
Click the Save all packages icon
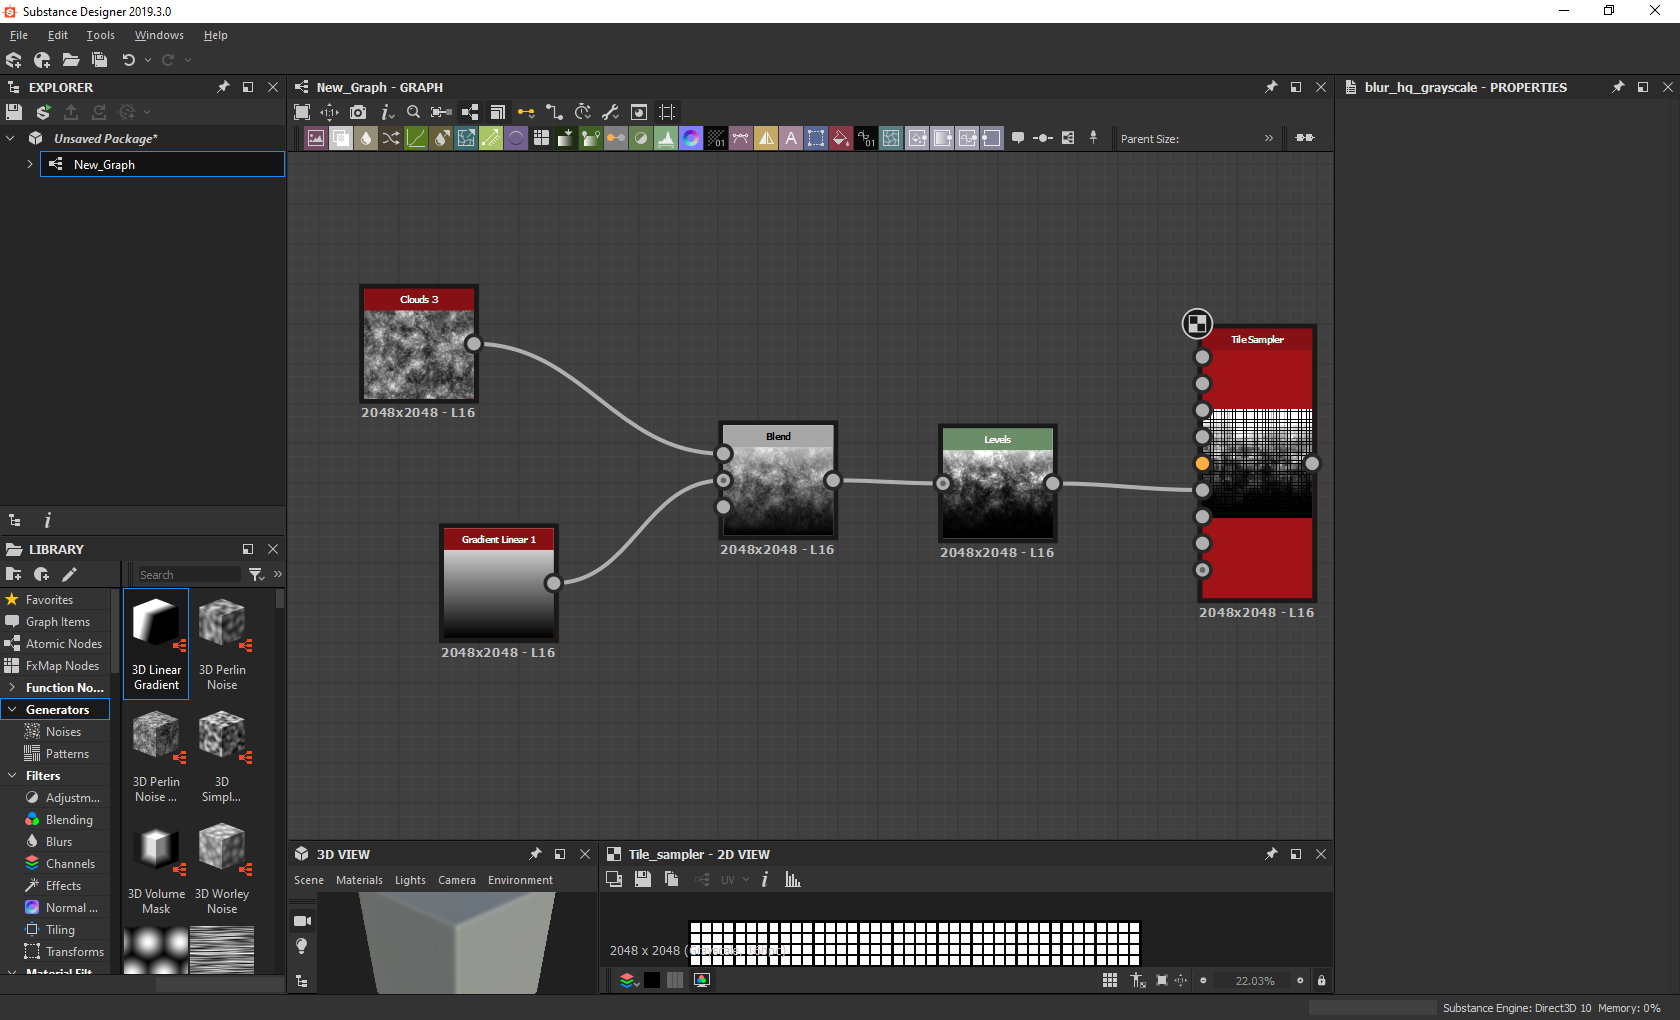tap(99, 60)
